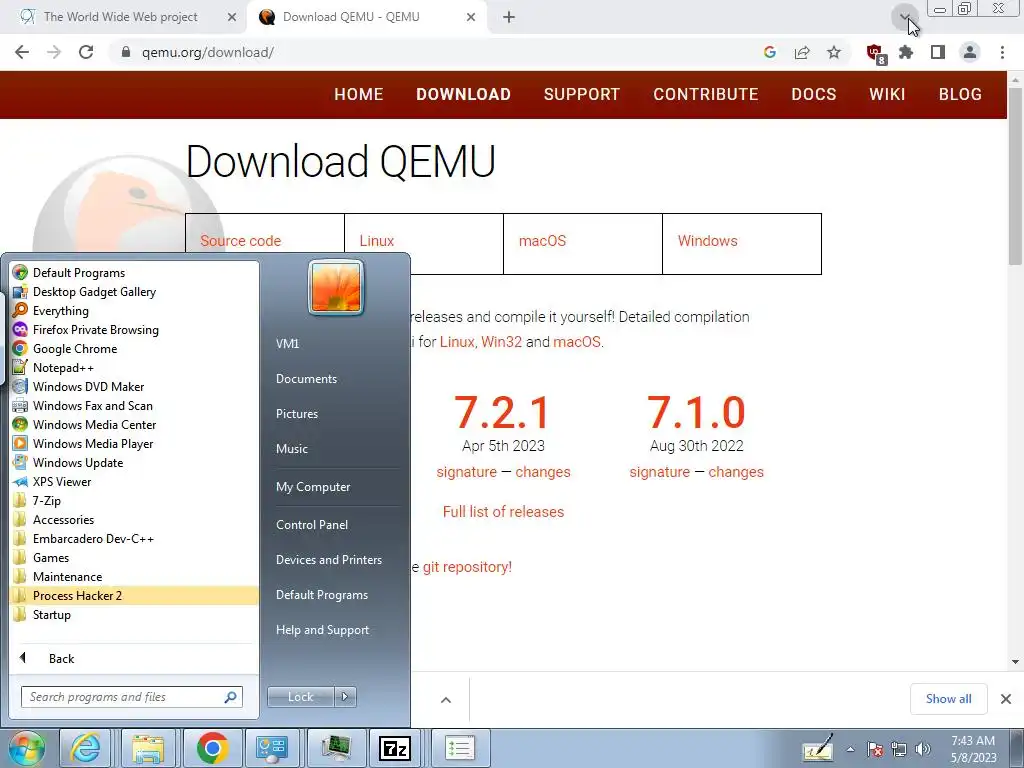This screenshot has height=768, width=1024.
Task: Click the network icon in system tray
Action: [899, 749]
